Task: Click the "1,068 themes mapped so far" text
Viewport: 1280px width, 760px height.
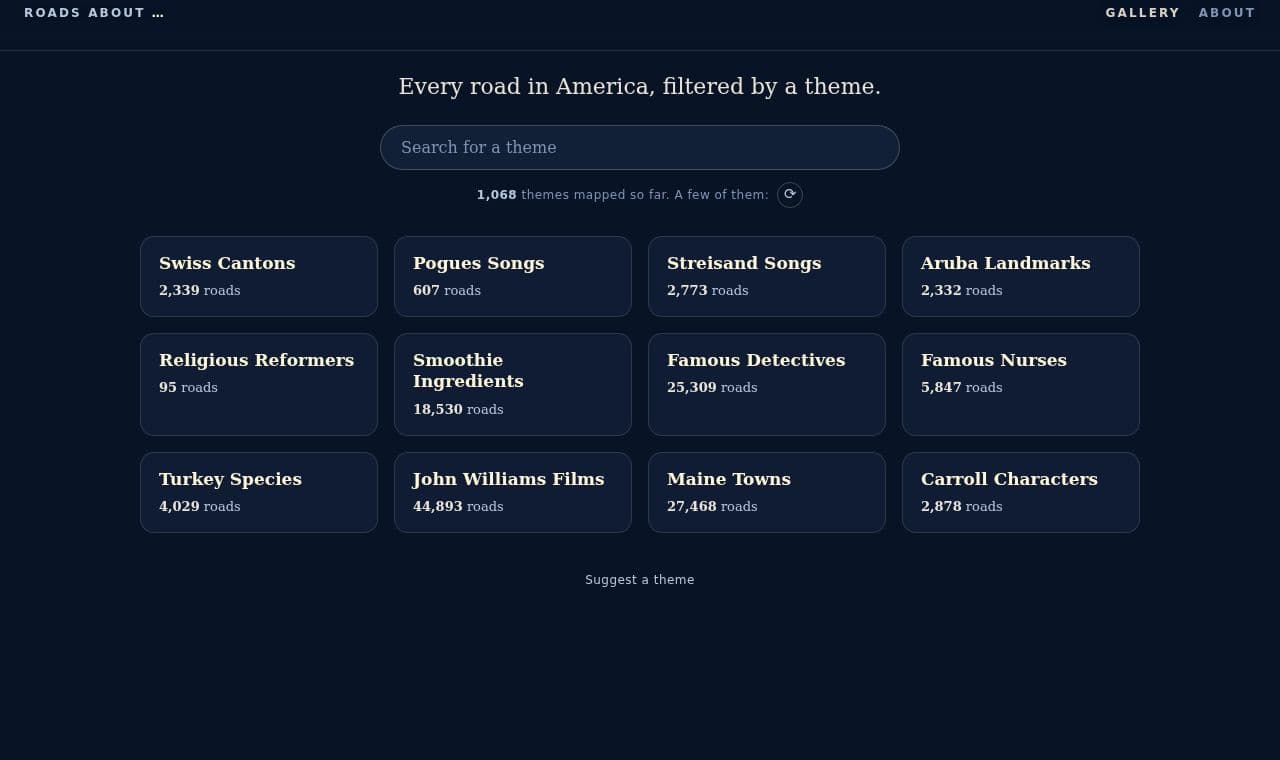Action: point(573,195)
